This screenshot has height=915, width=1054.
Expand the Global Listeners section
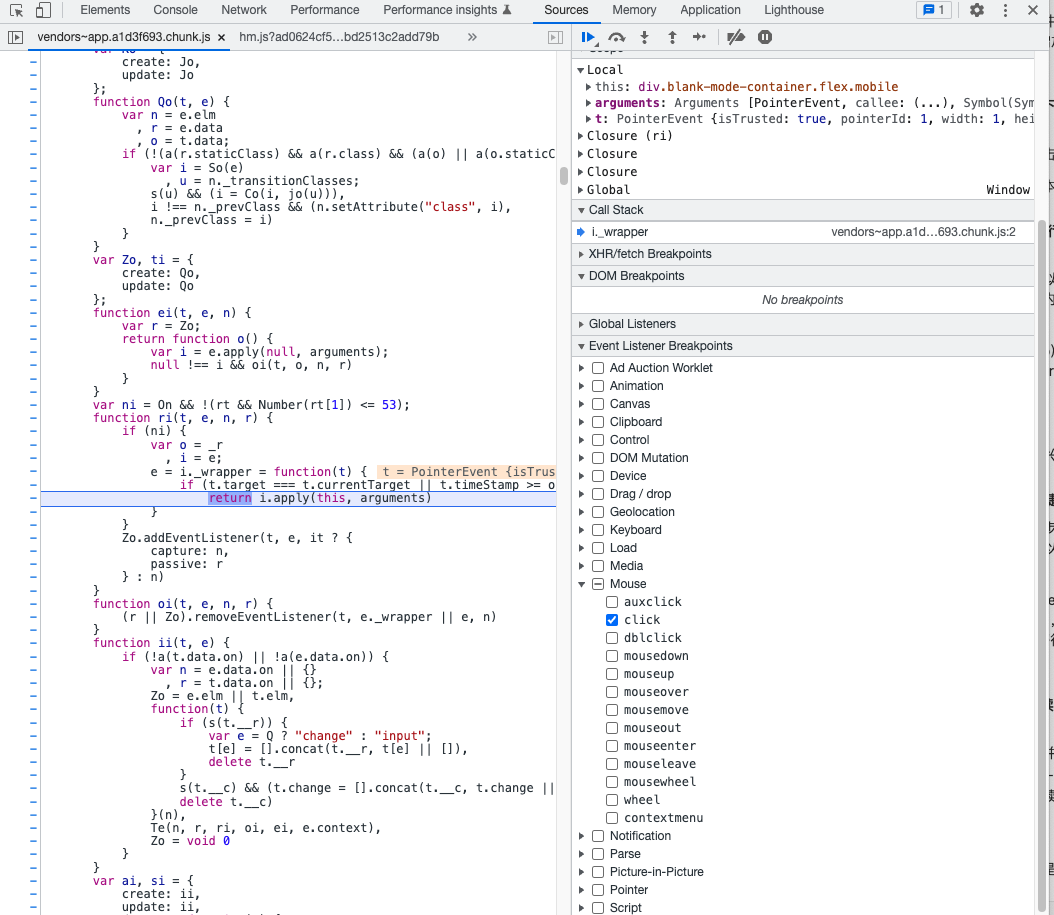coord(581,324)
